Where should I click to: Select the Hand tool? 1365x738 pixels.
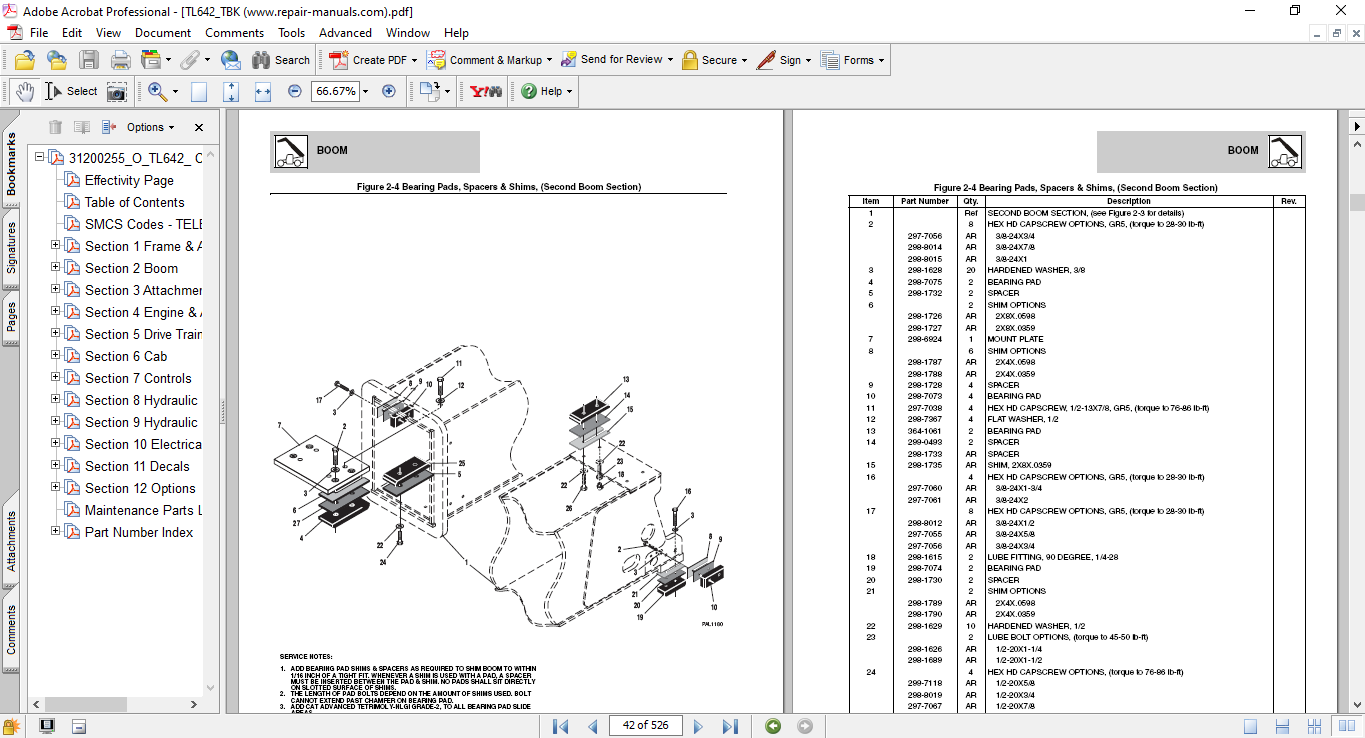[x=24, y=91]
